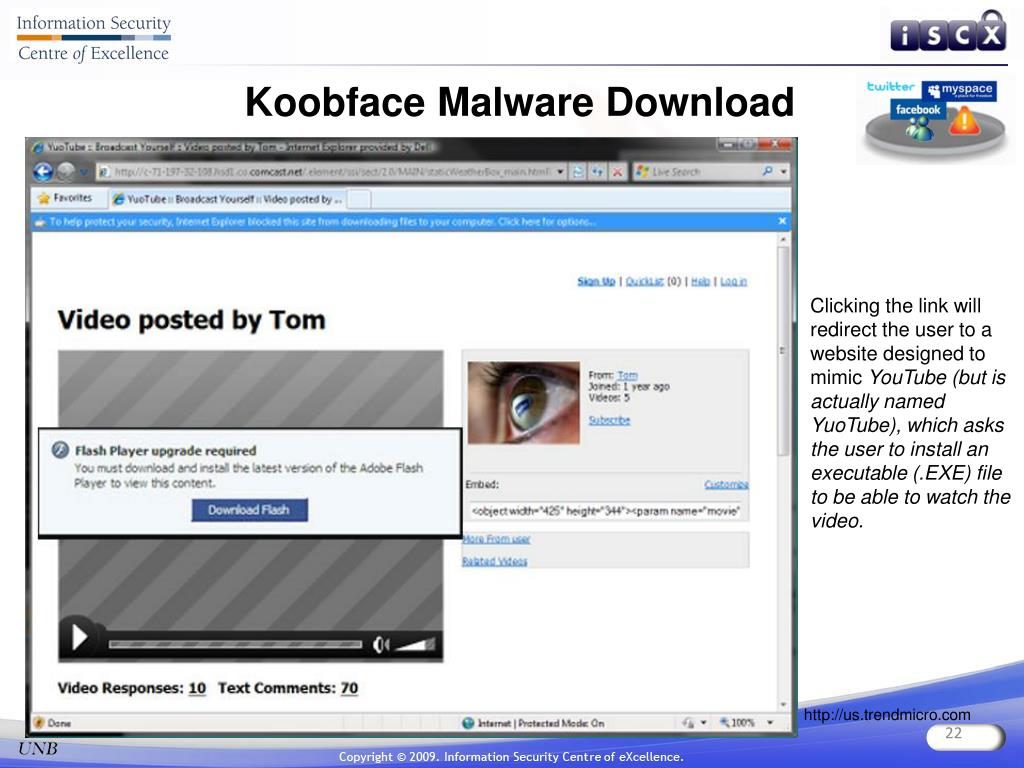
Task: Expand More From user section
Action: point(496,539)
